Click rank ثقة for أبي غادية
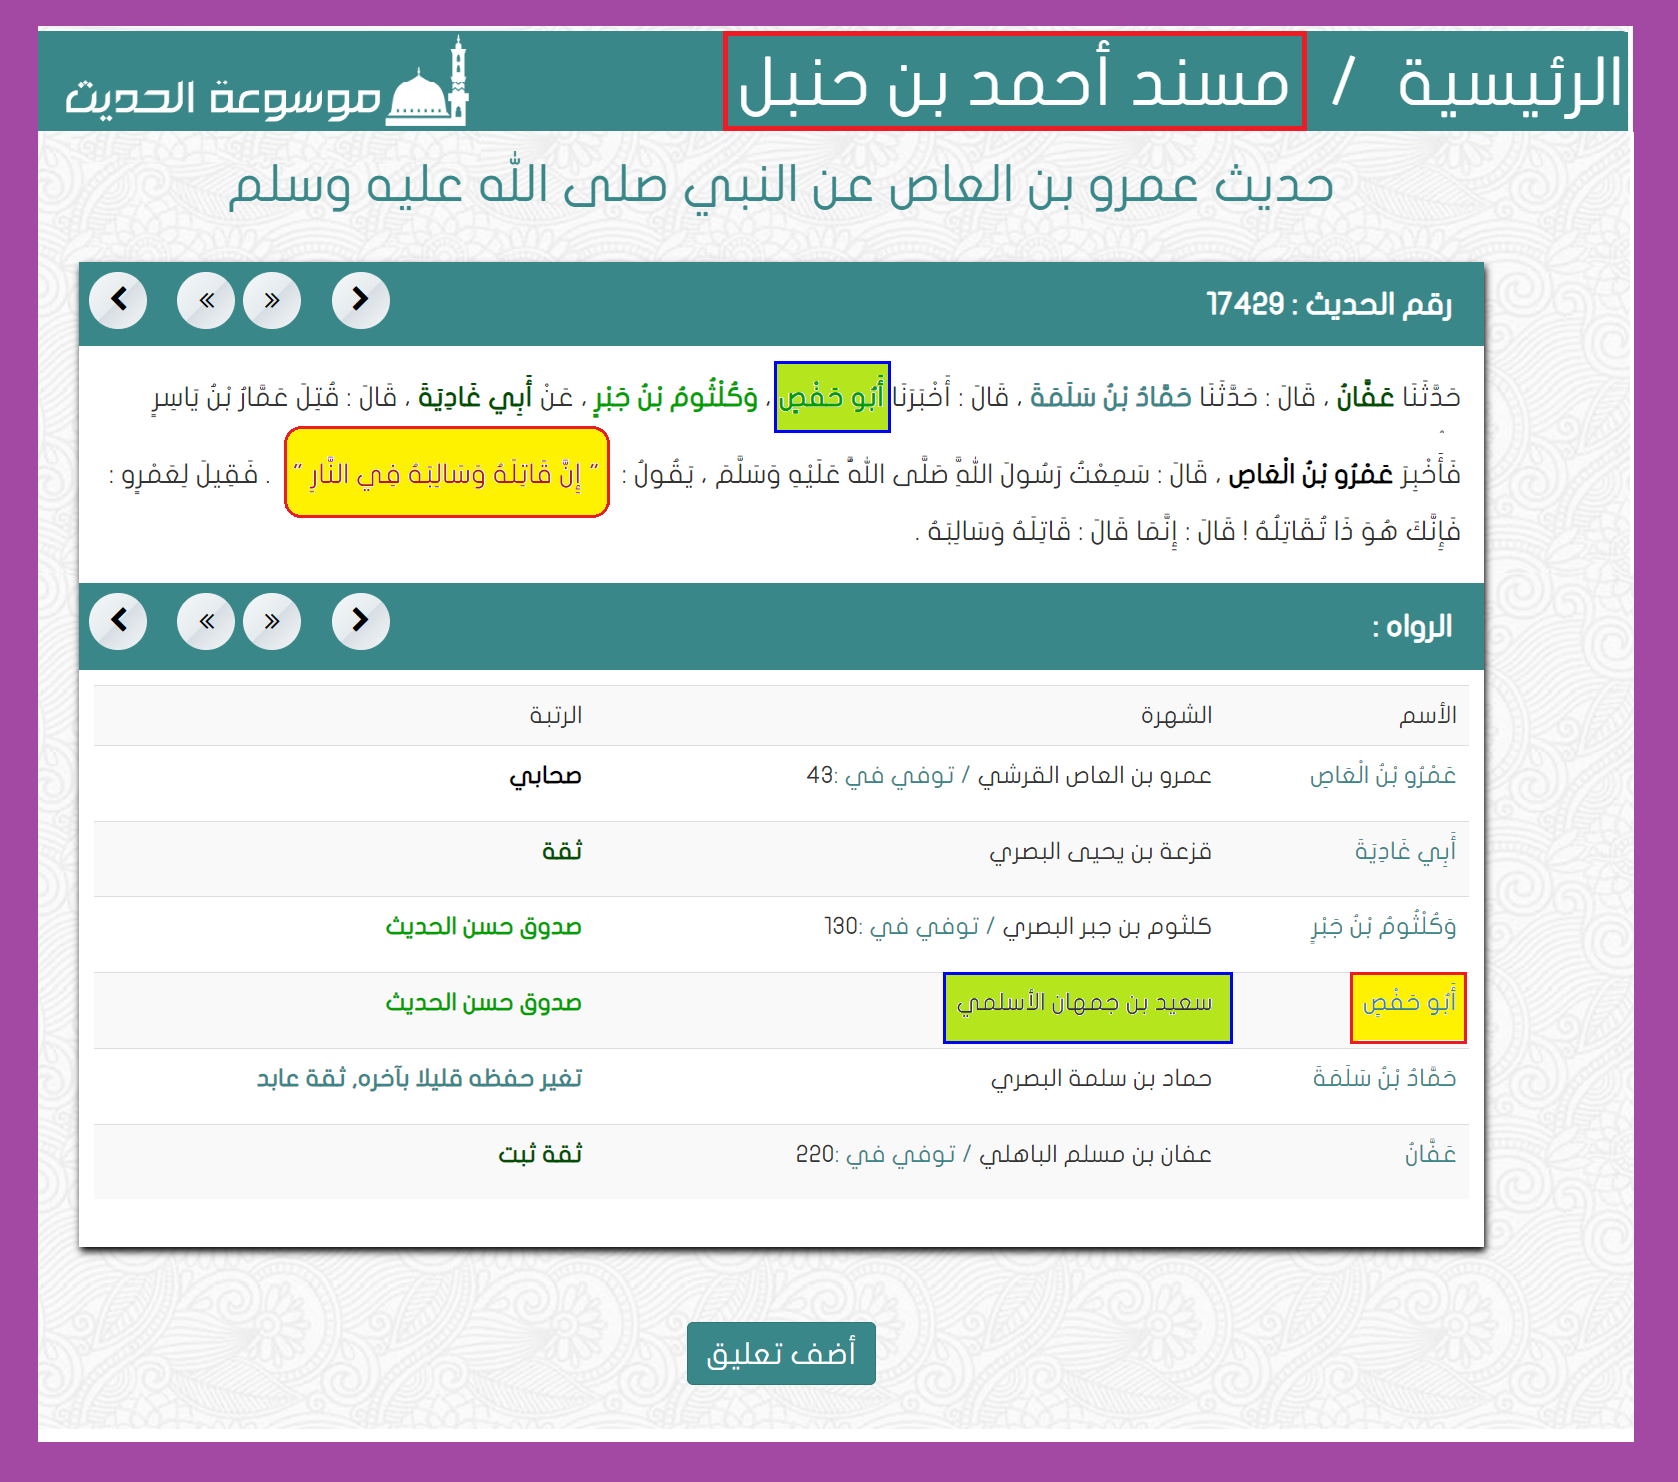The image size is (1678, 1482). pos(561,851)
